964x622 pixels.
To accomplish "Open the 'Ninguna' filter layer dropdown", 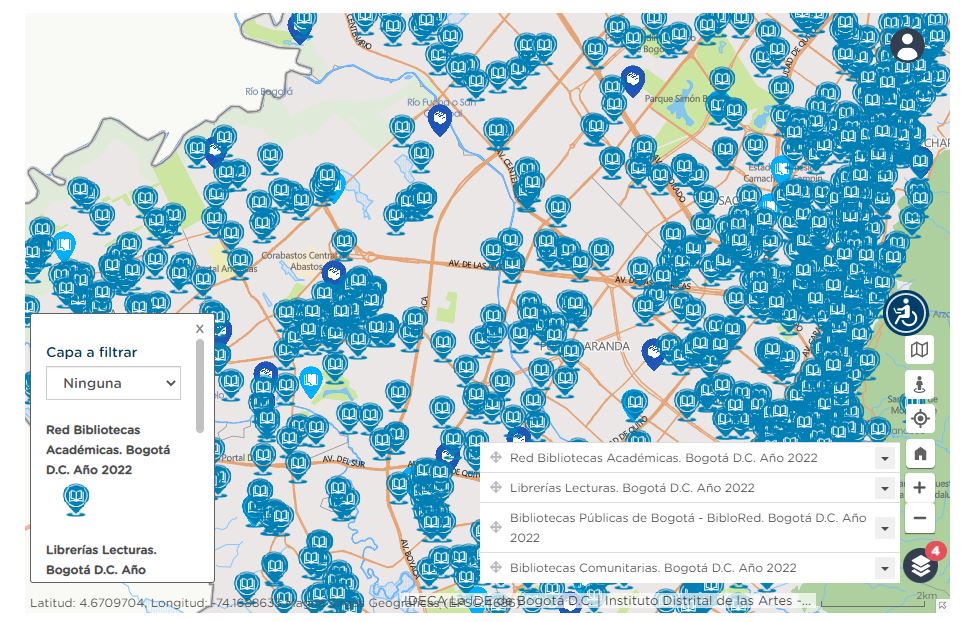I will tap(113, 383).
